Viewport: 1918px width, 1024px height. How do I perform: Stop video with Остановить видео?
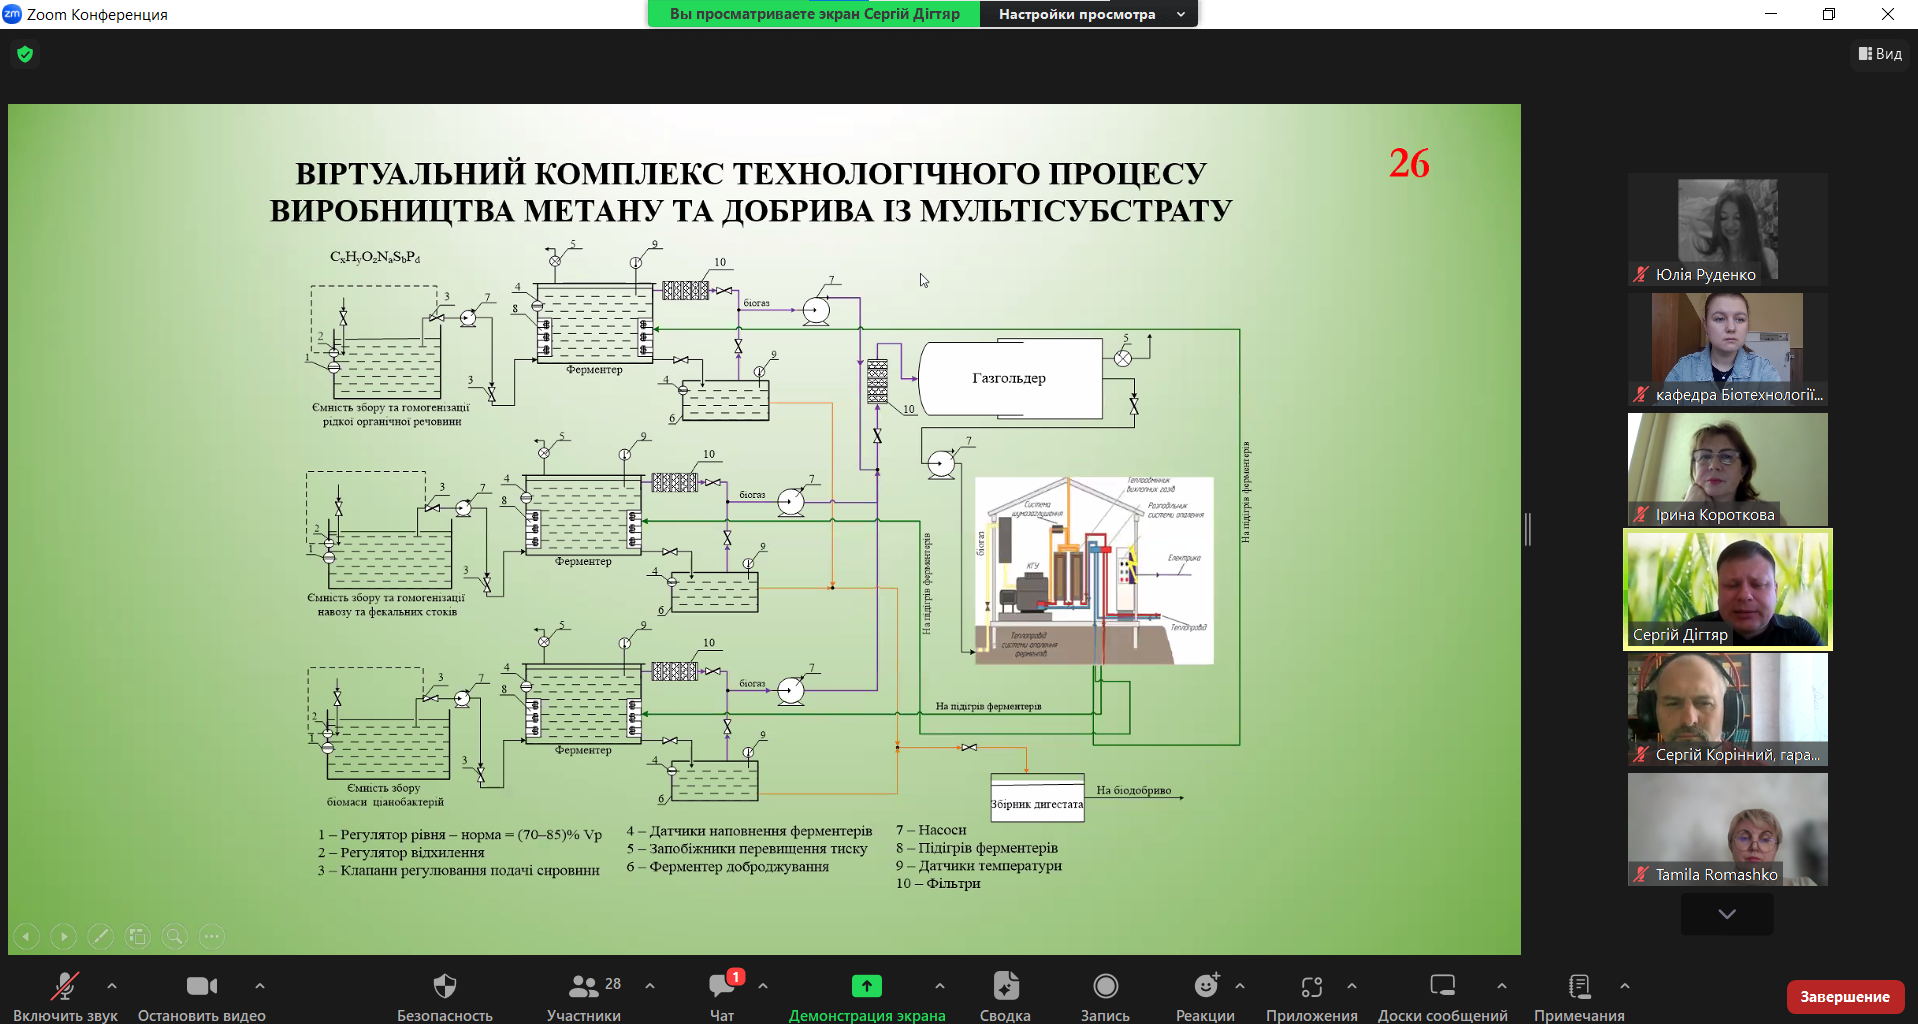(202, 996)
